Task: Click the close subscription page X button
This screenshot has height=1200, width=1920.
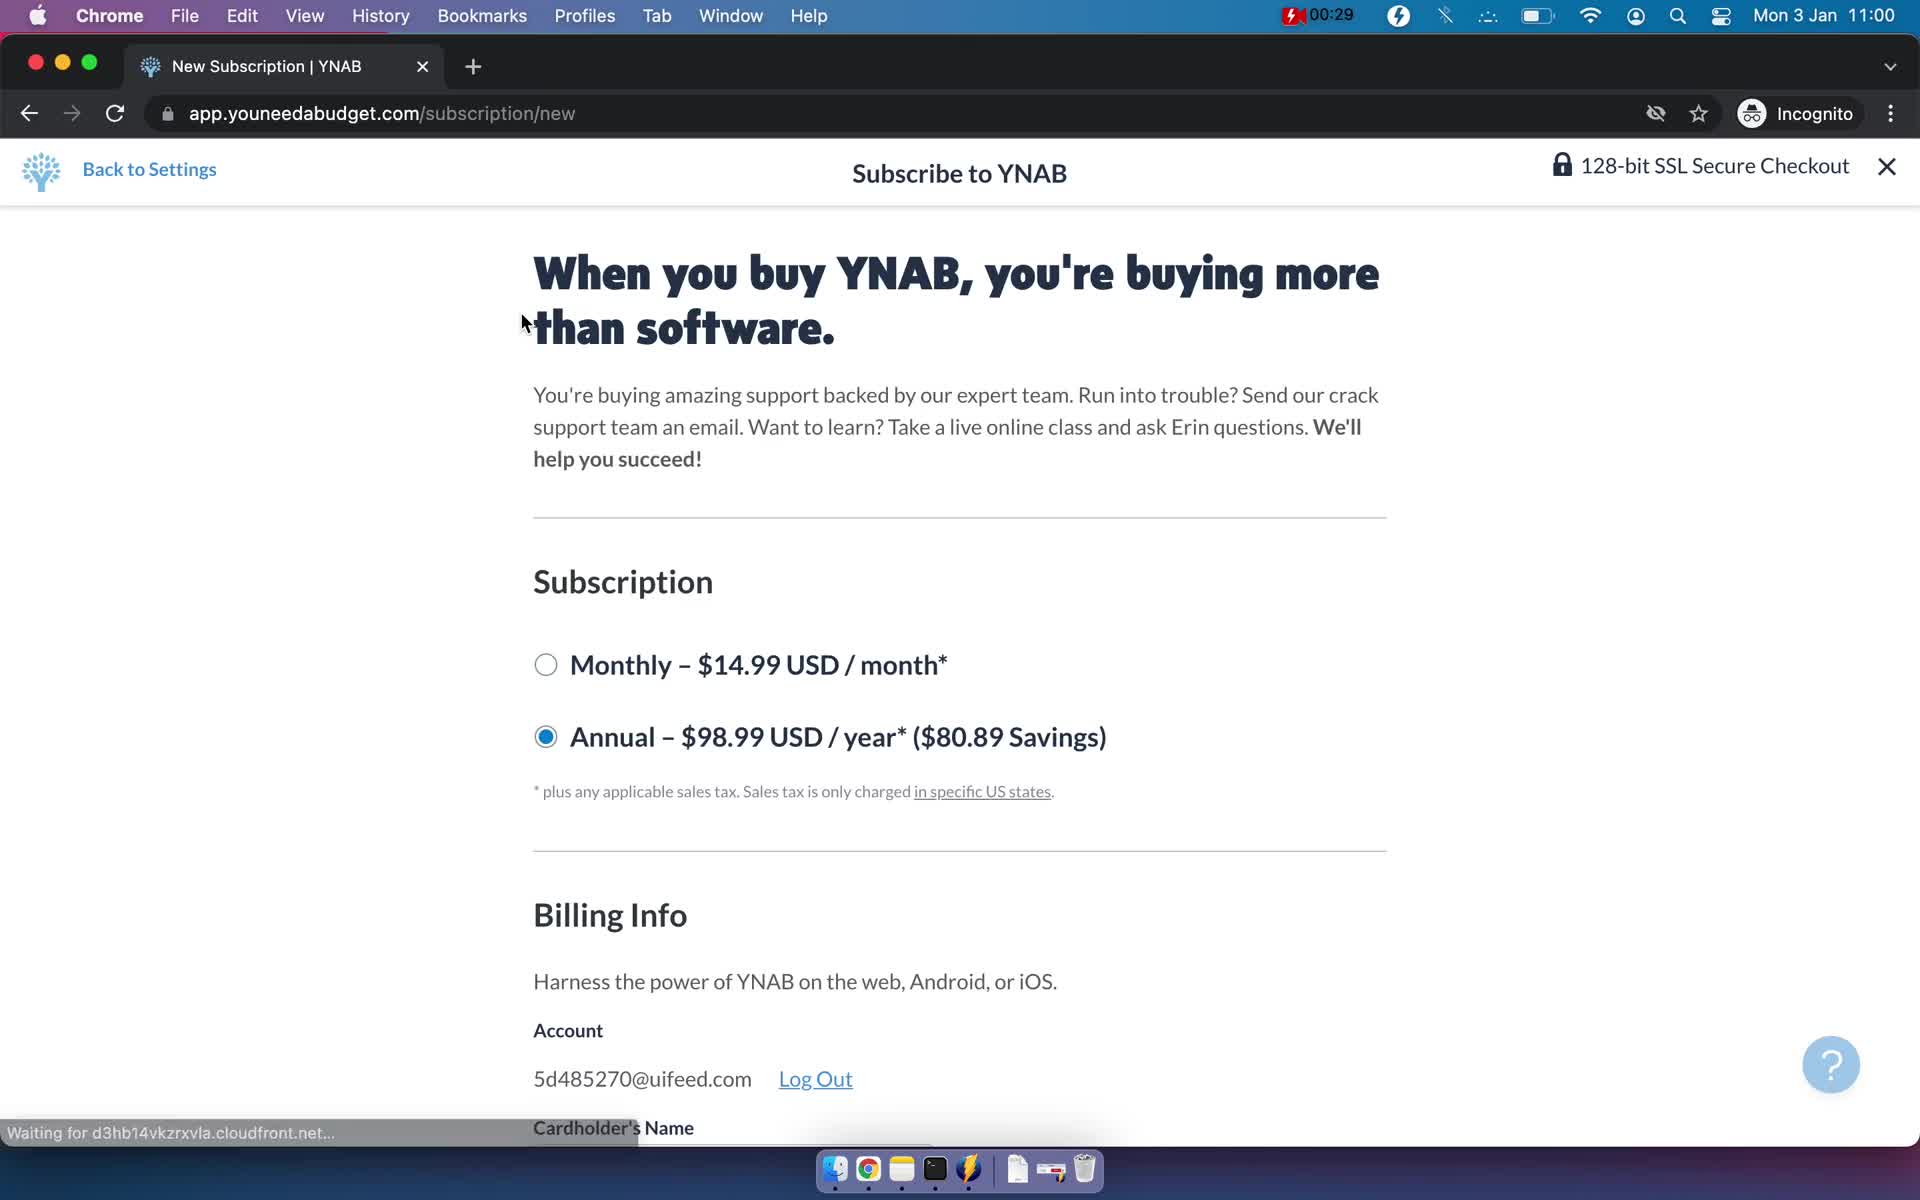Action: [1887, 167]
